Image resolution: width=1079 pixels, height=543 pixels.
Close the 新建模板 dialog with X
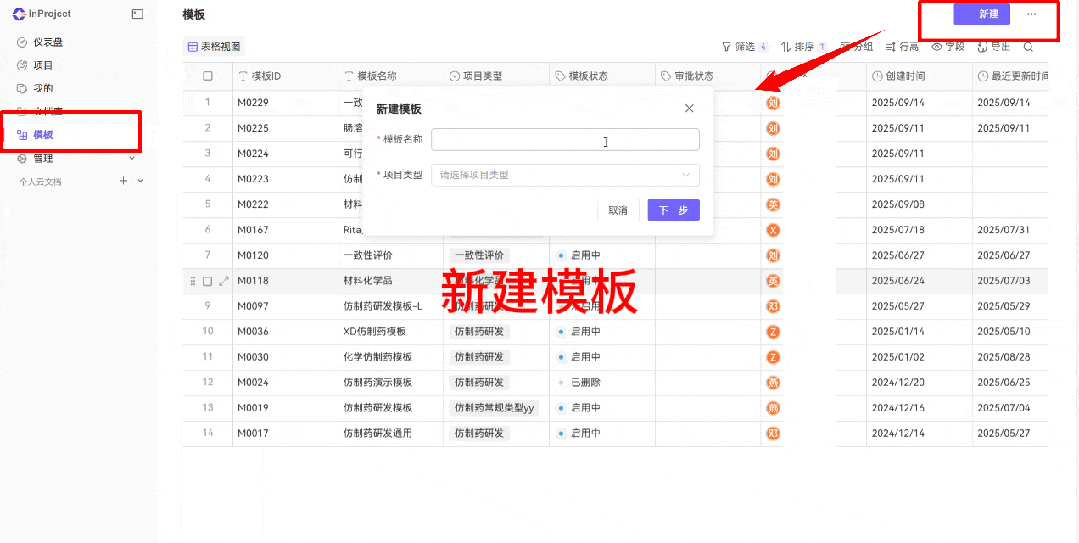(x=689, y=108)
